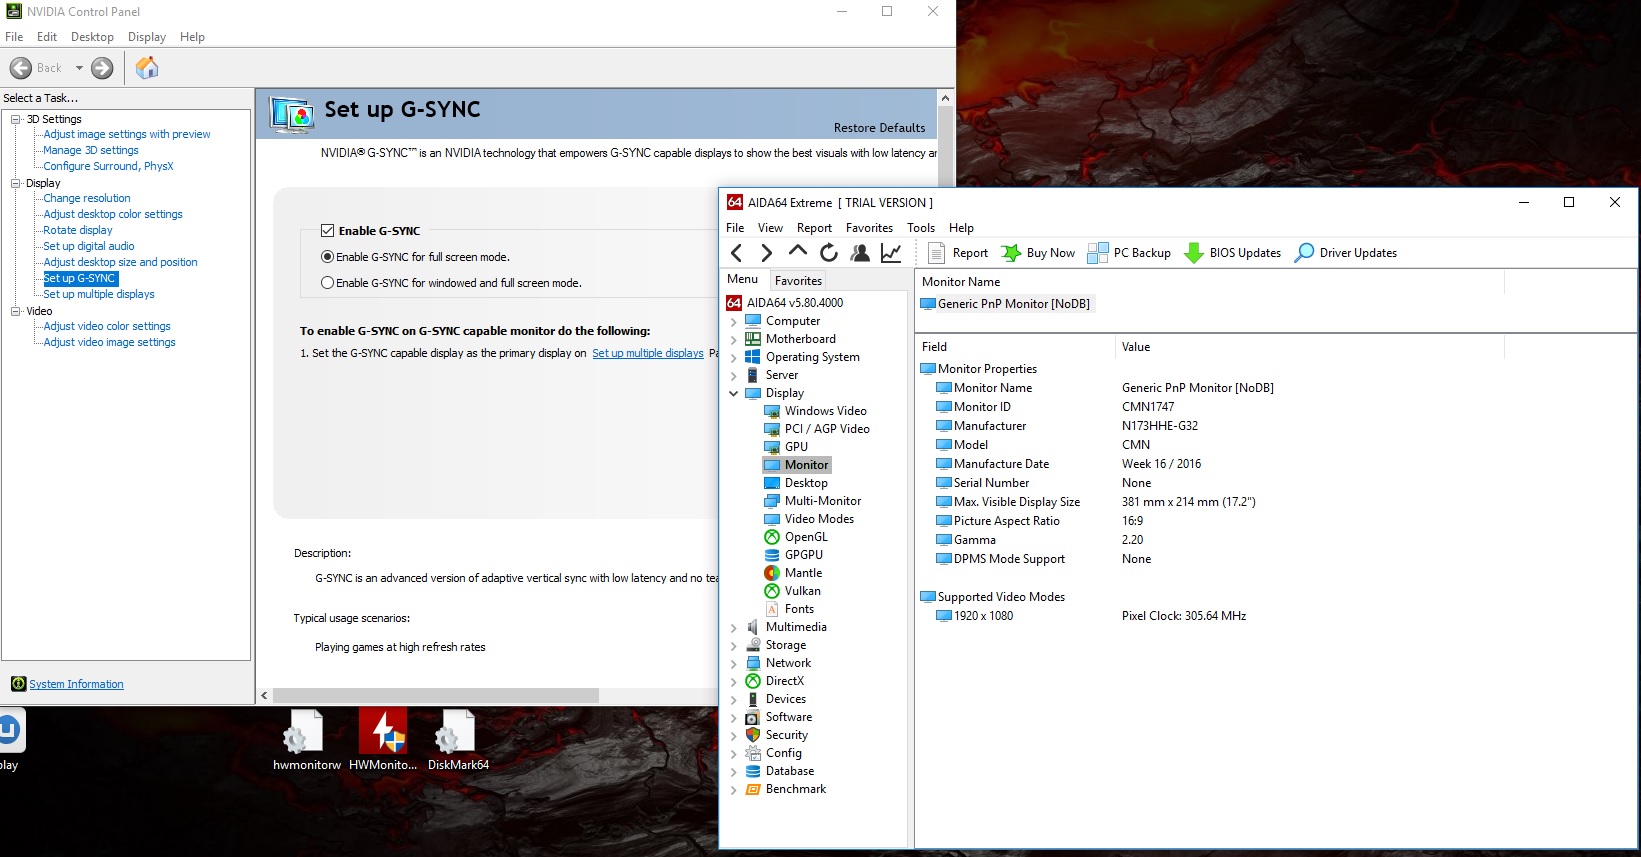Click Buy Now in AIDA64 toolbar
This screenshot has width=1641, height=857.
pyautogui.click(x=1038, y=253)
